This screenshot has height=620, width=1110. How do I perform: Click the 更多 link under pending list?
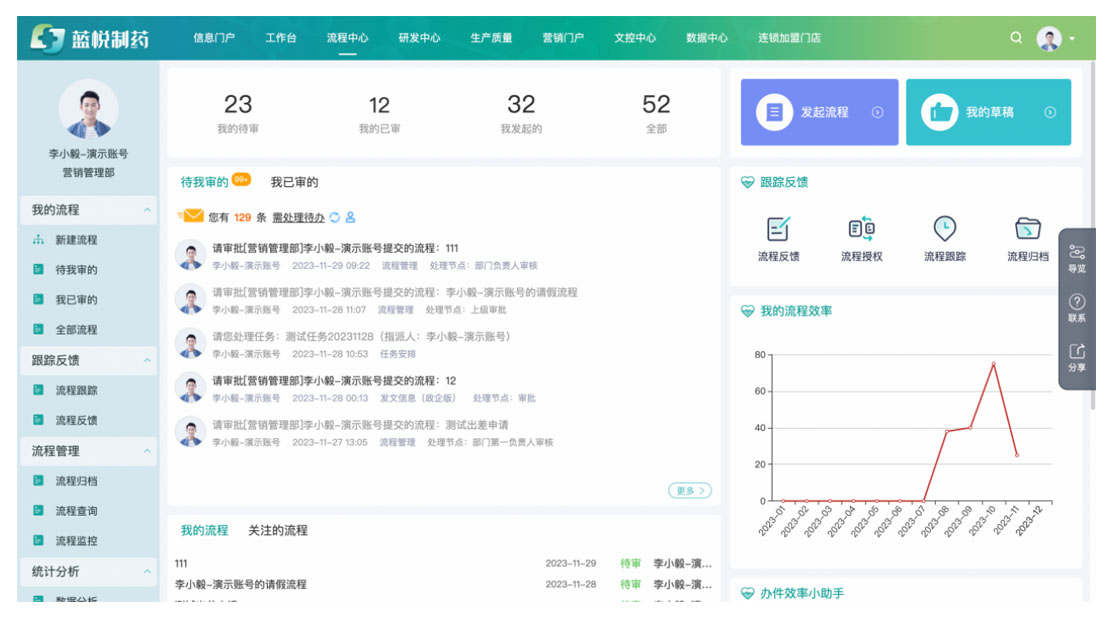690,490
